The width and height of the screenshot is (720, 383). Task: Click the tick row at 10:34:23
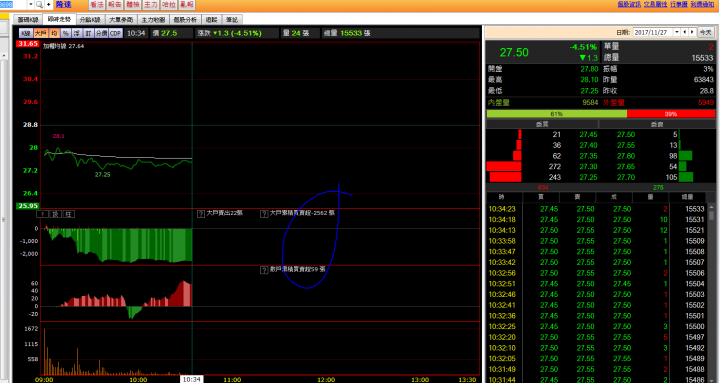tap(596, 209)
